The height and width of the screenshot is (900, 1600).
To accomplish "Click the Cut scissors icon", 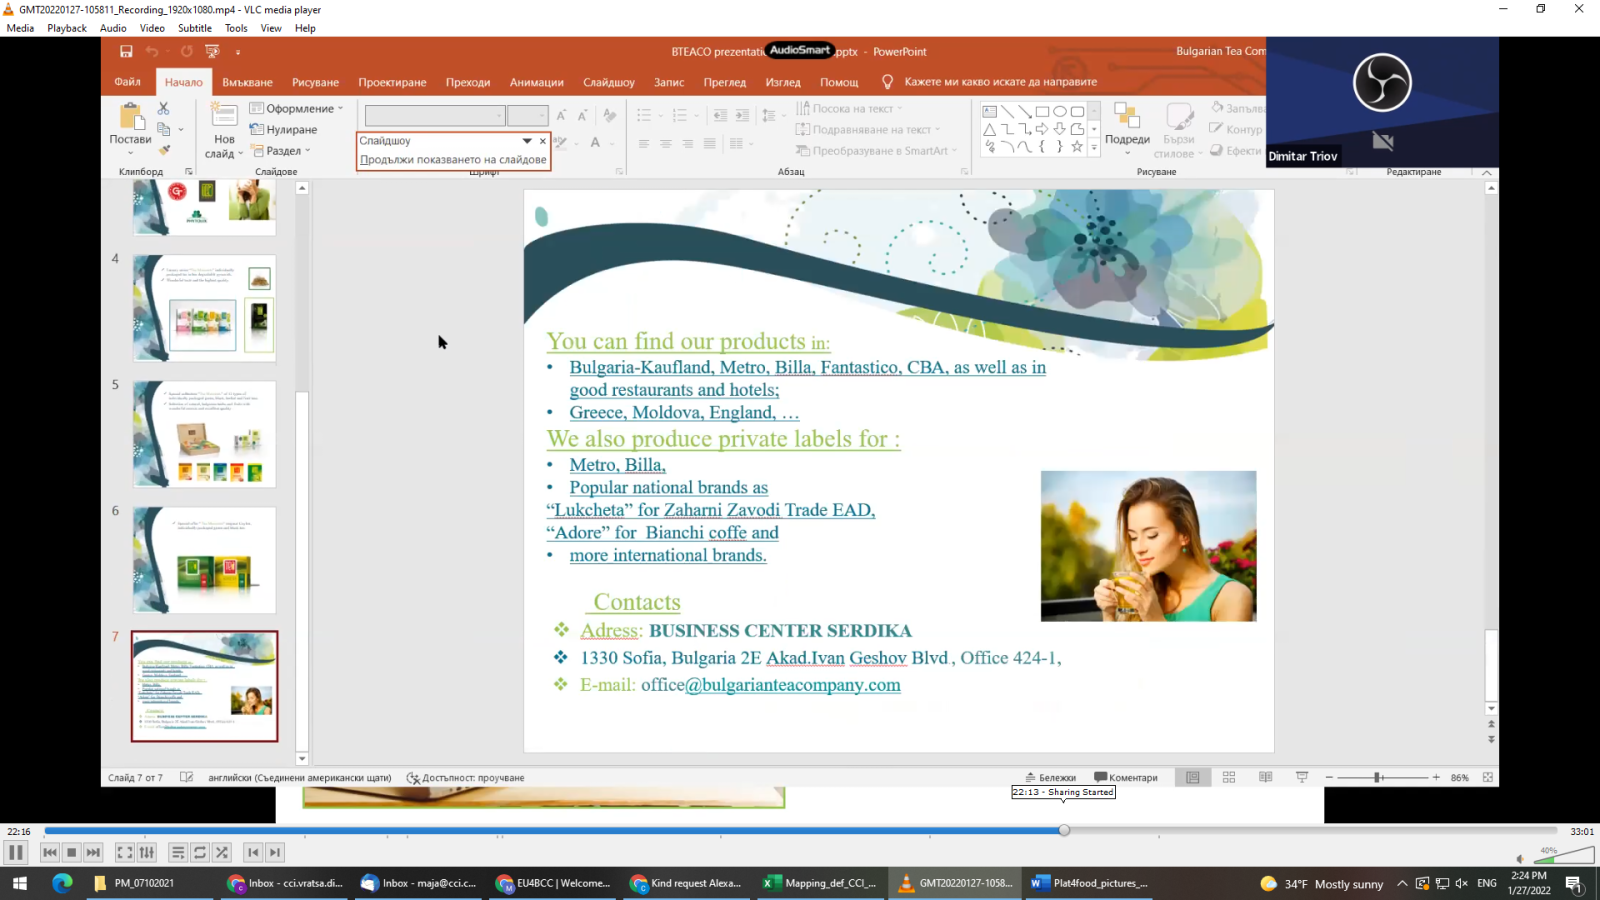I will pyautogui.click(x=164, y=108).
